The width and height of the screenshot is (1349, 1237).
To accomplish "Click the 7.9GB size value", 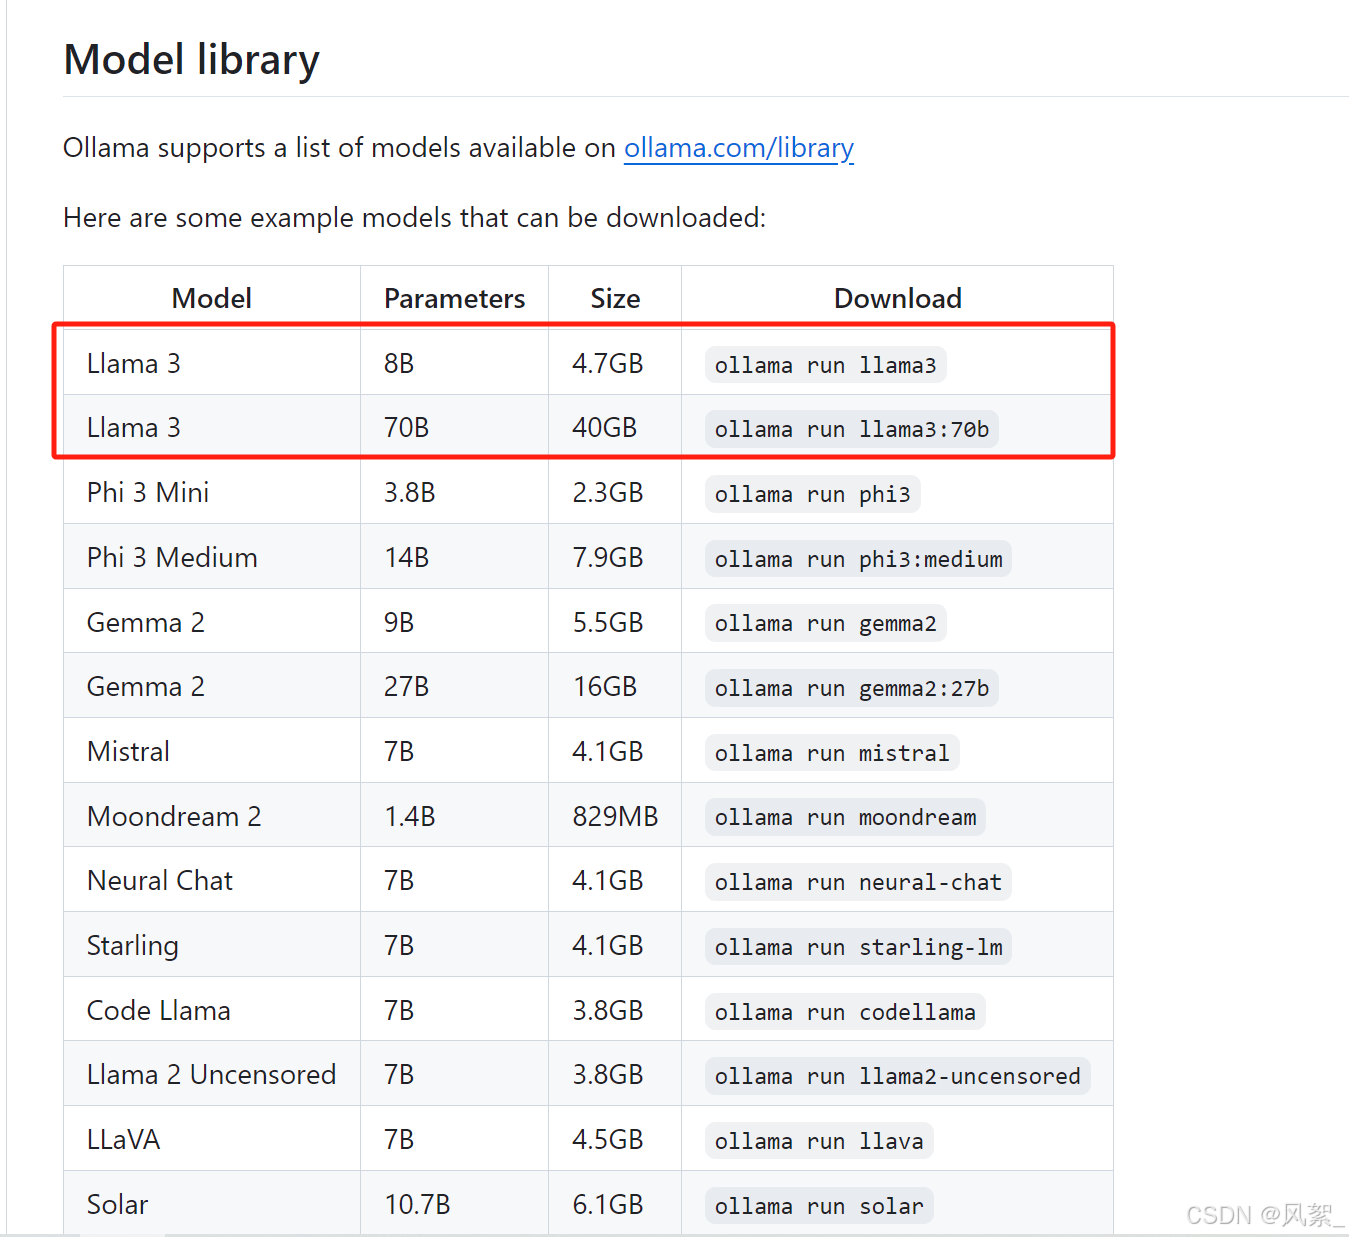I will [x=607, y=557].
